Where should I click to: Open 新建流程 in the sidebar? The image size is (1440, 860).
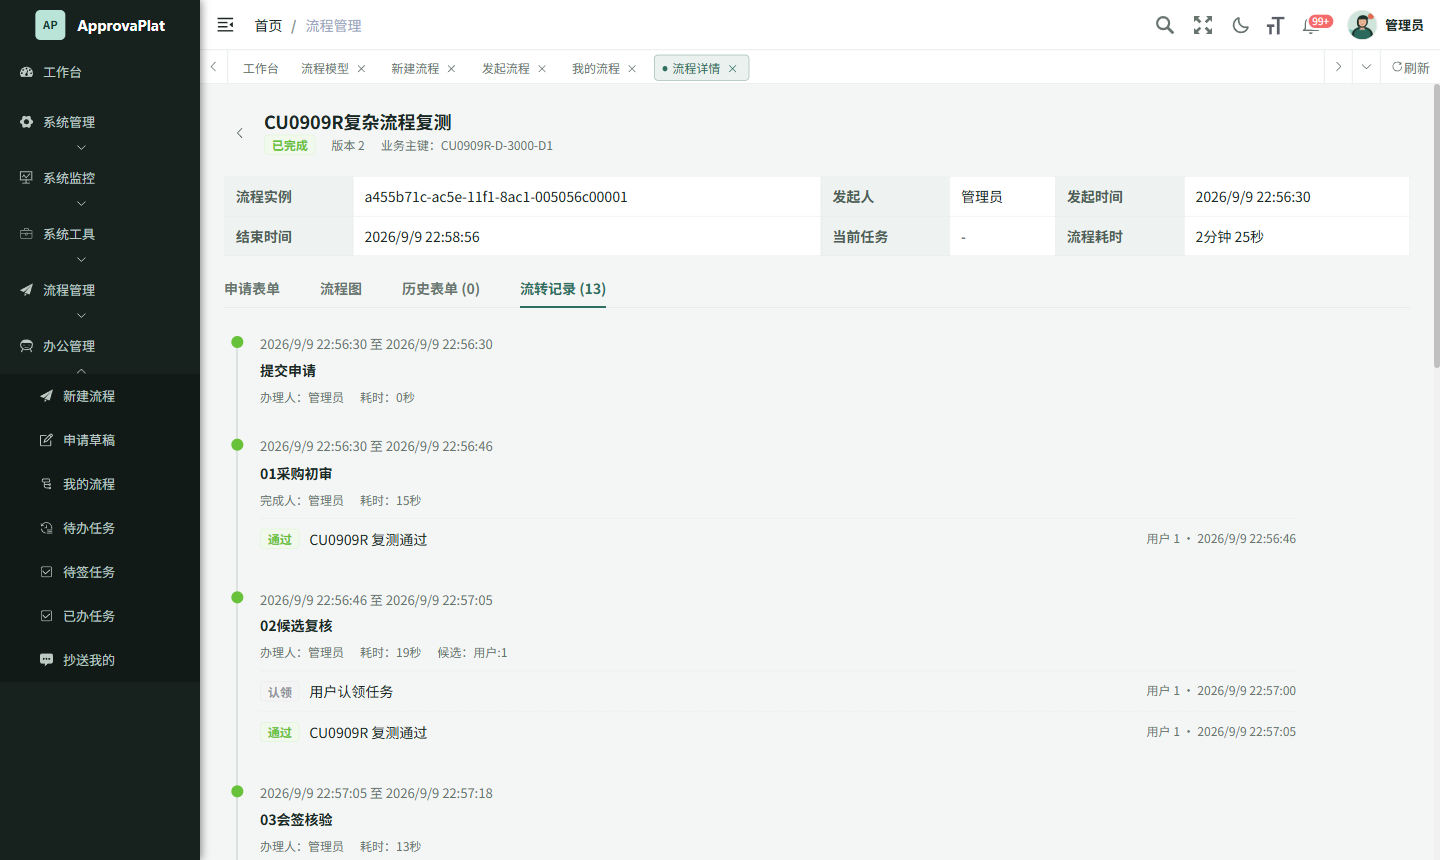[x=100, y=396]
